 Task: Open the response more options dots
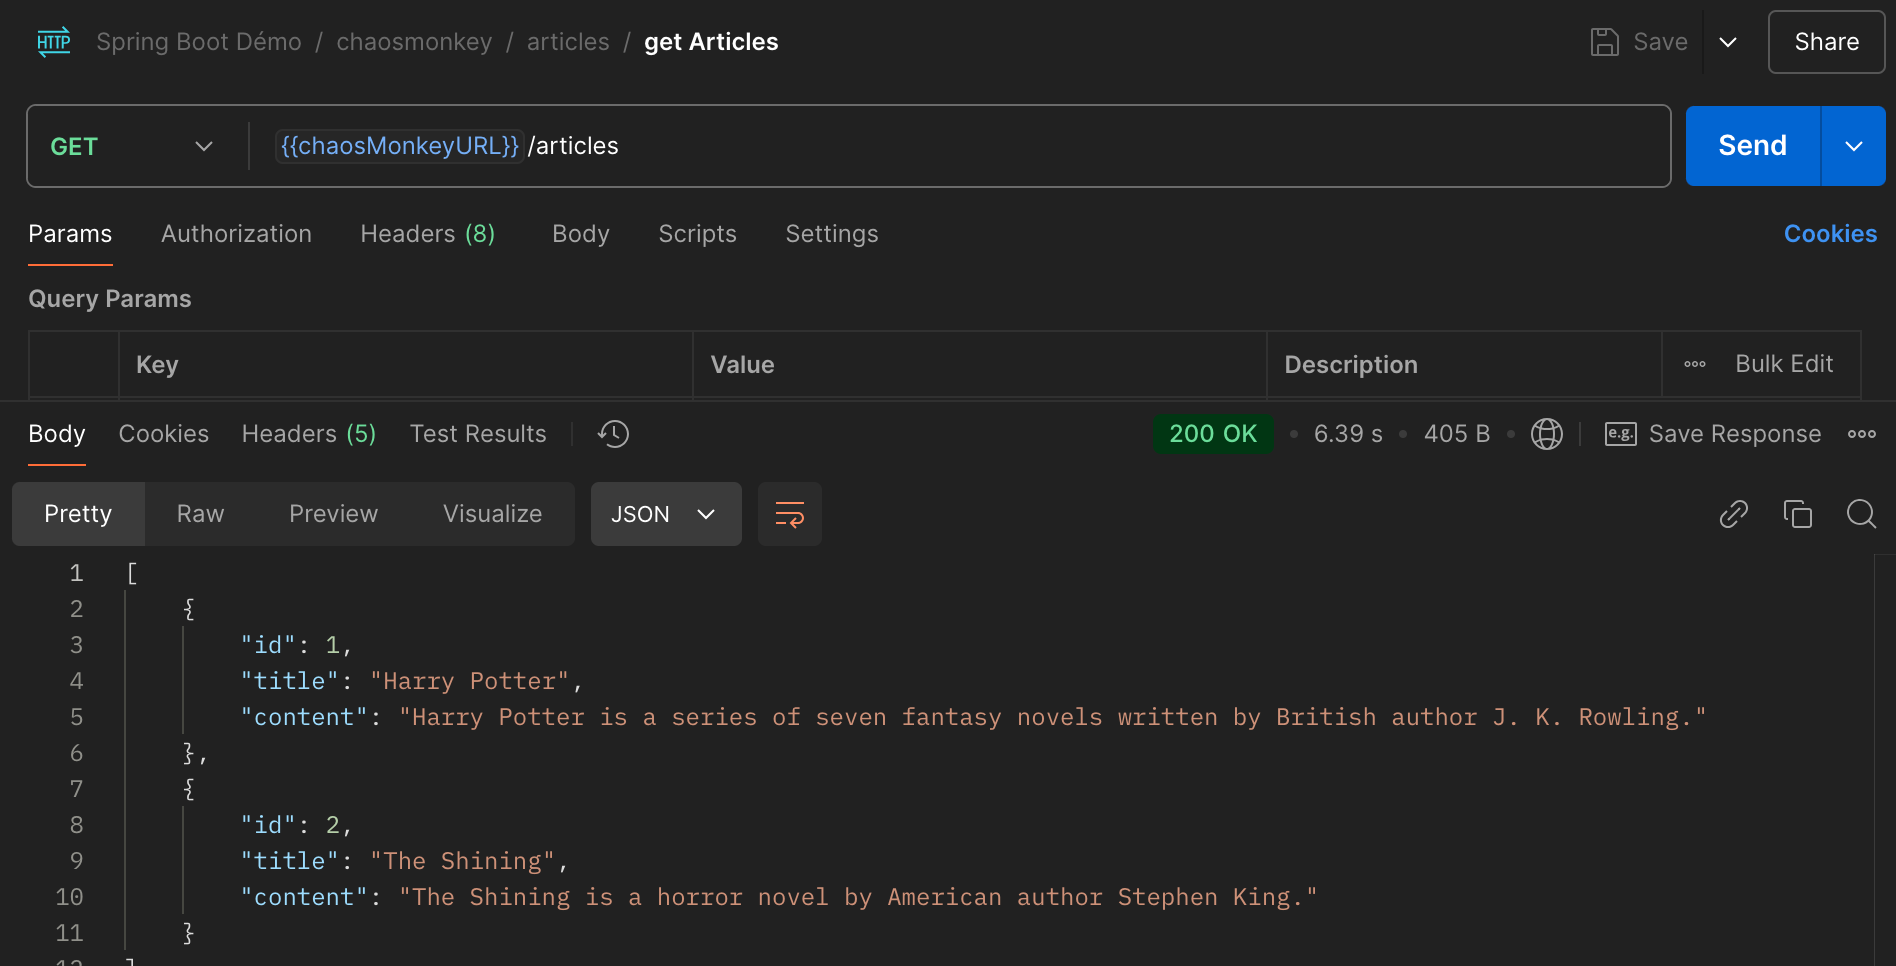coord(1861,434)
